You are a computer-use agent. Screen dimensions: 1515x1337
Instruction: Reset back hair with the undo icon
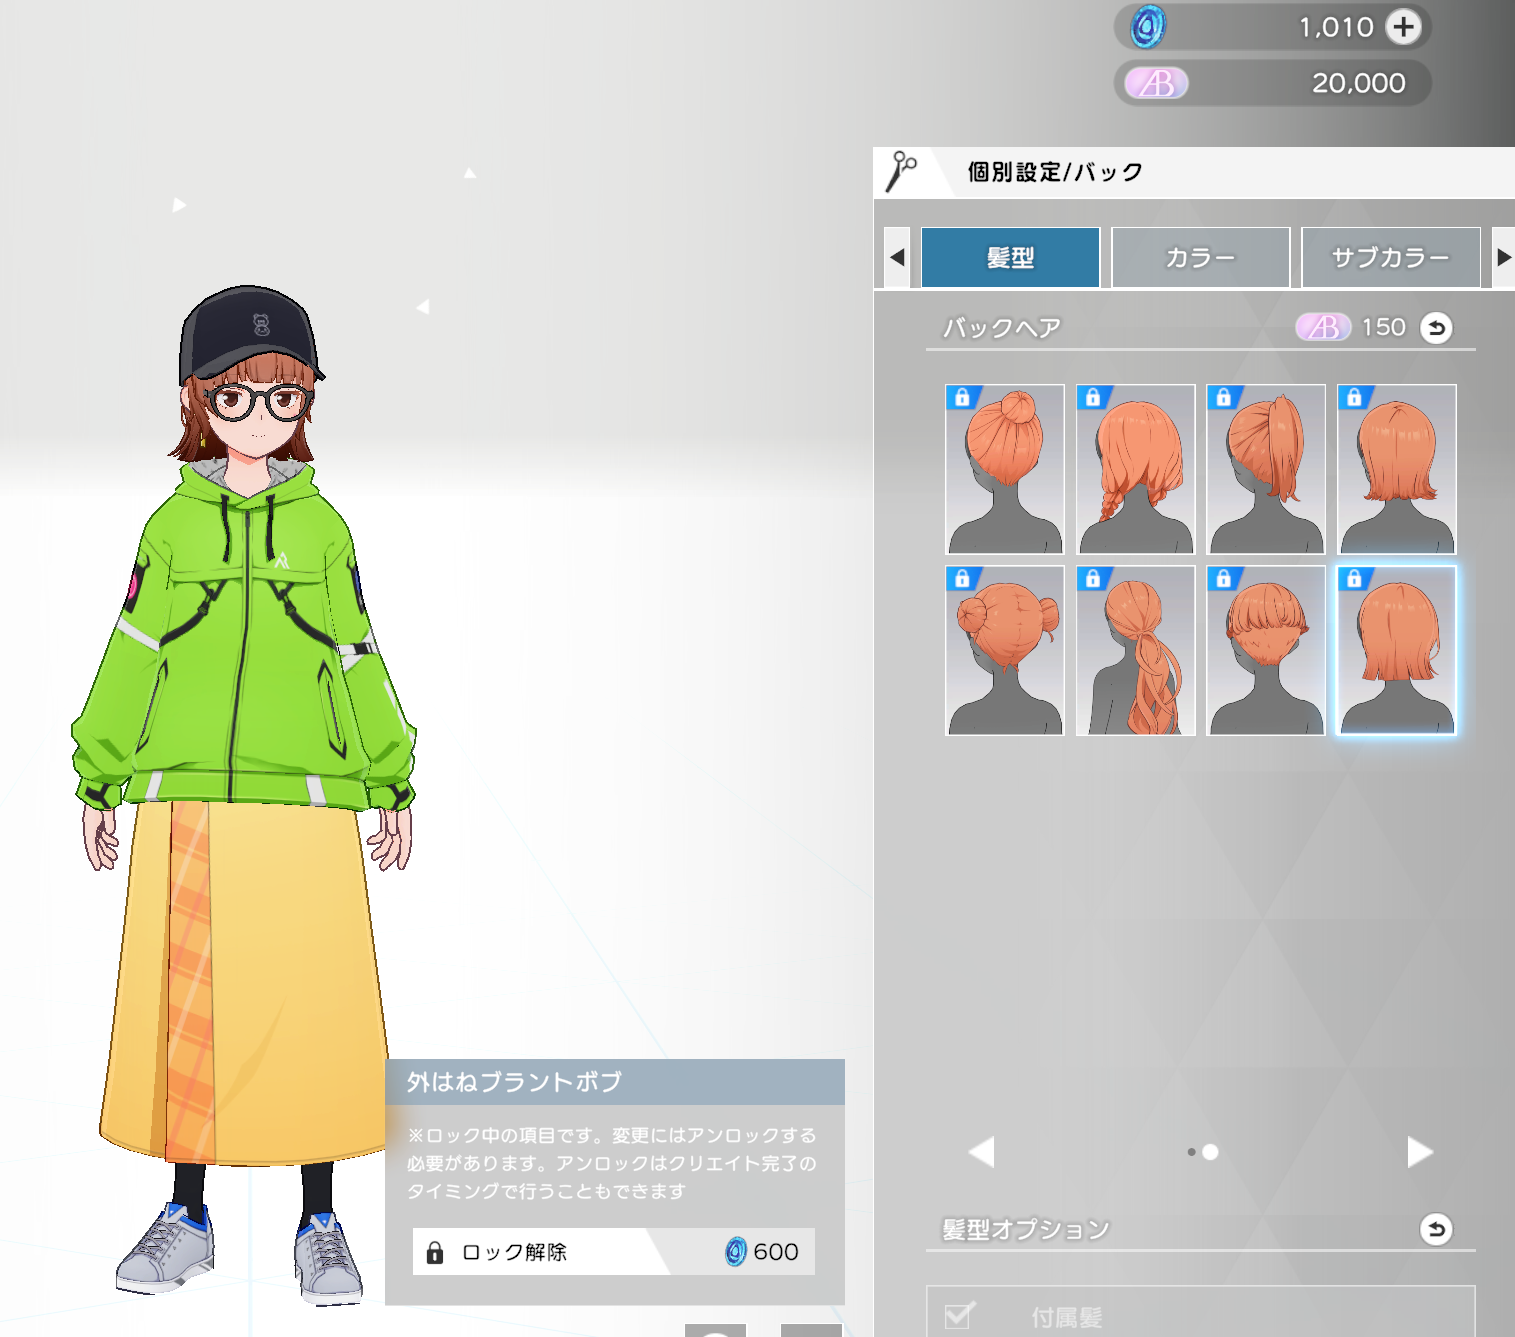pos(1436,328)
